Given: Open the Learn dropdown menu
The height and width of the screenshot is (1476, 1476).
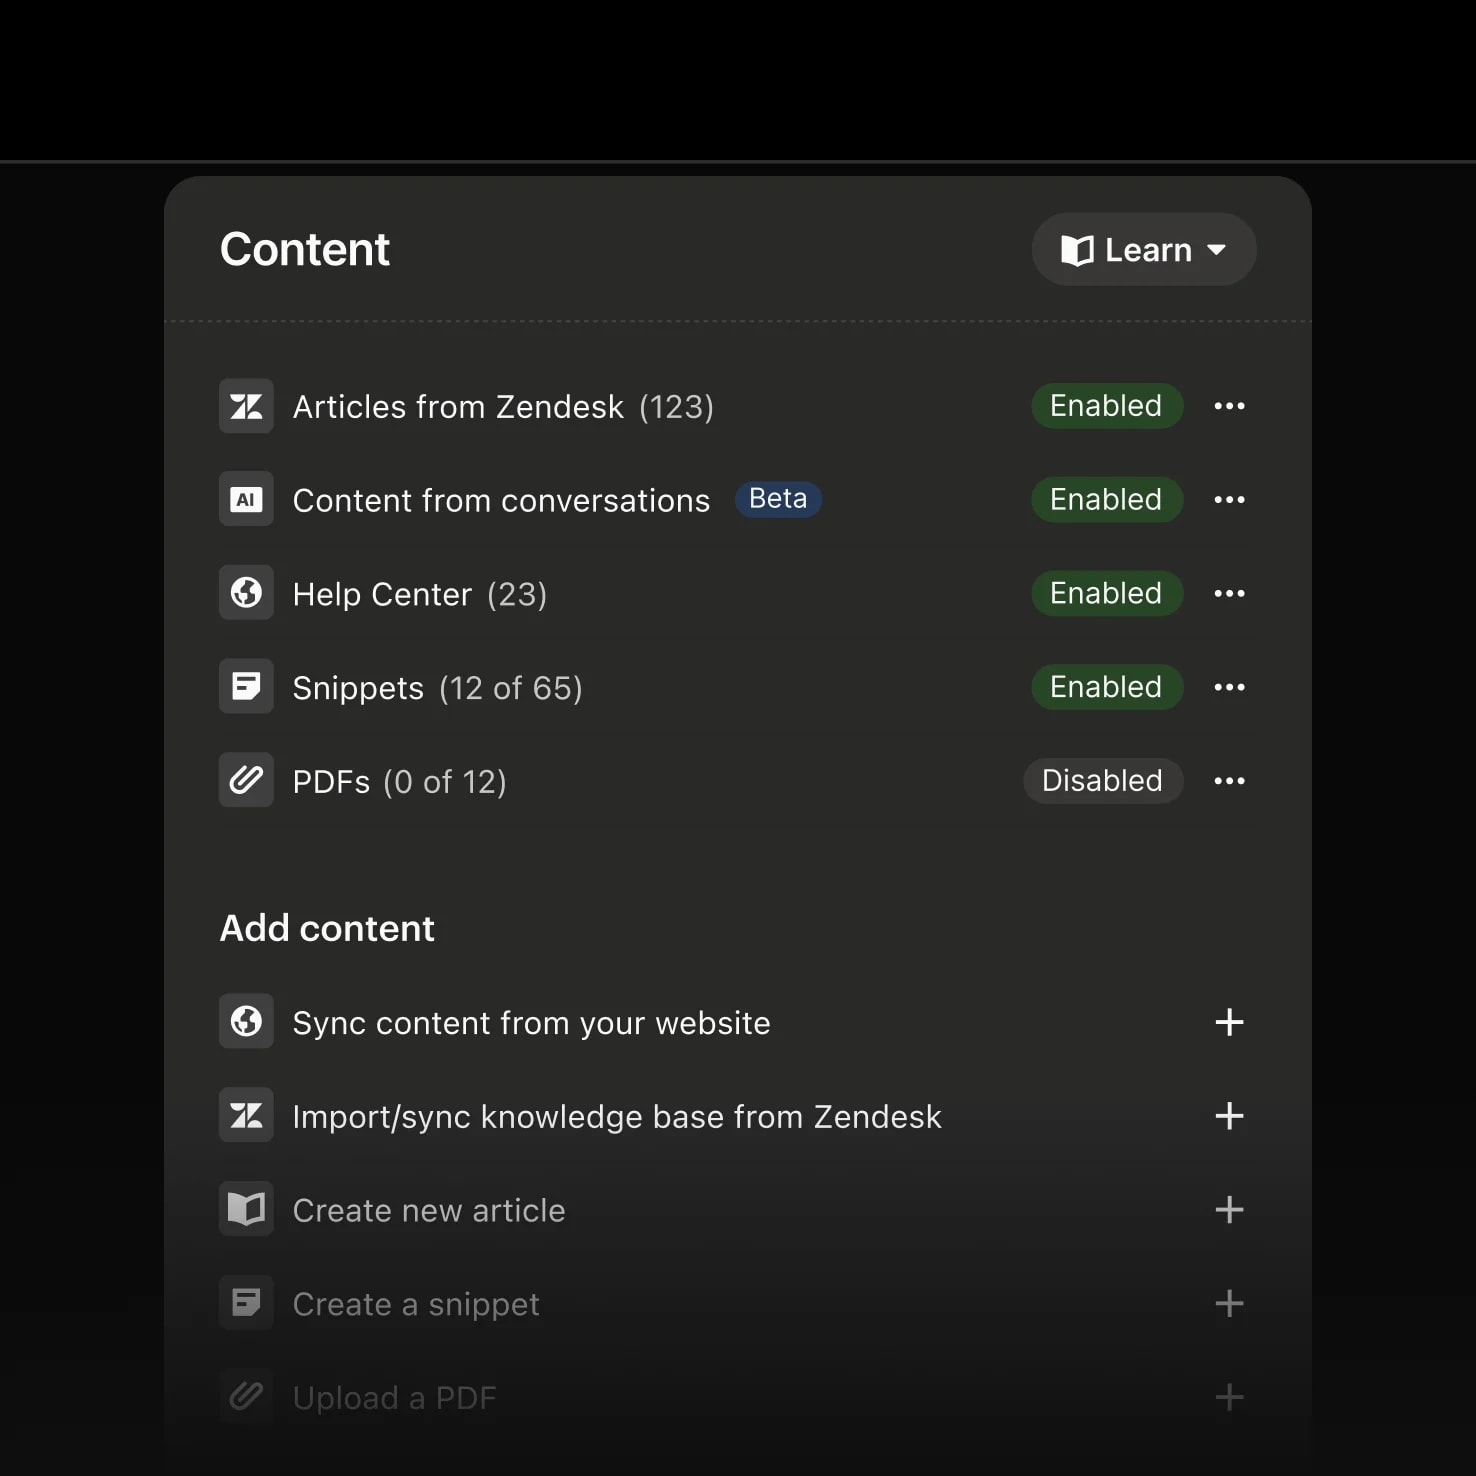Looking at the screenshot, I should pos(1143,249).
